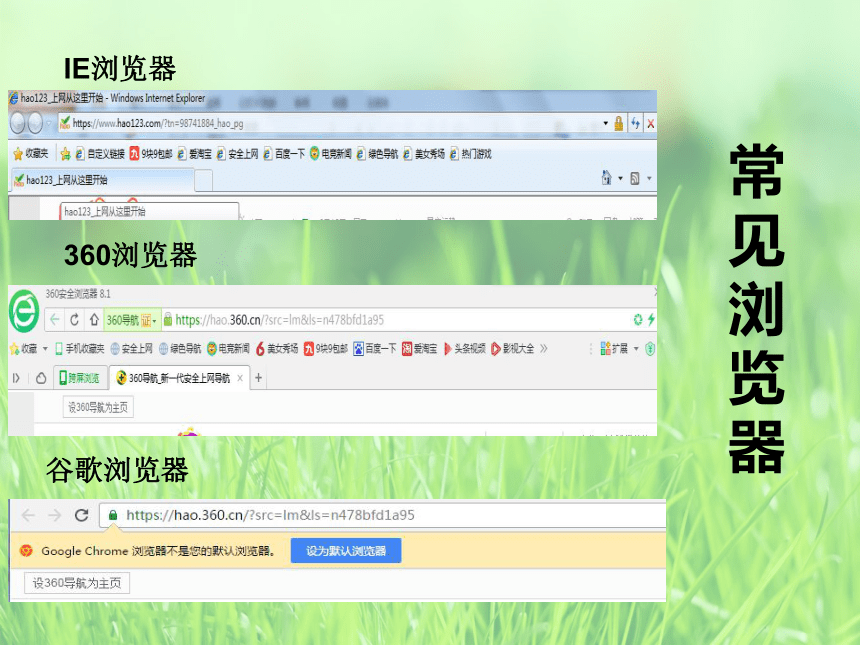The width and height of the screenshot is (860, 645).
Task: Open the 360 电竞新闻 bookmark
Action: point(228,348)
